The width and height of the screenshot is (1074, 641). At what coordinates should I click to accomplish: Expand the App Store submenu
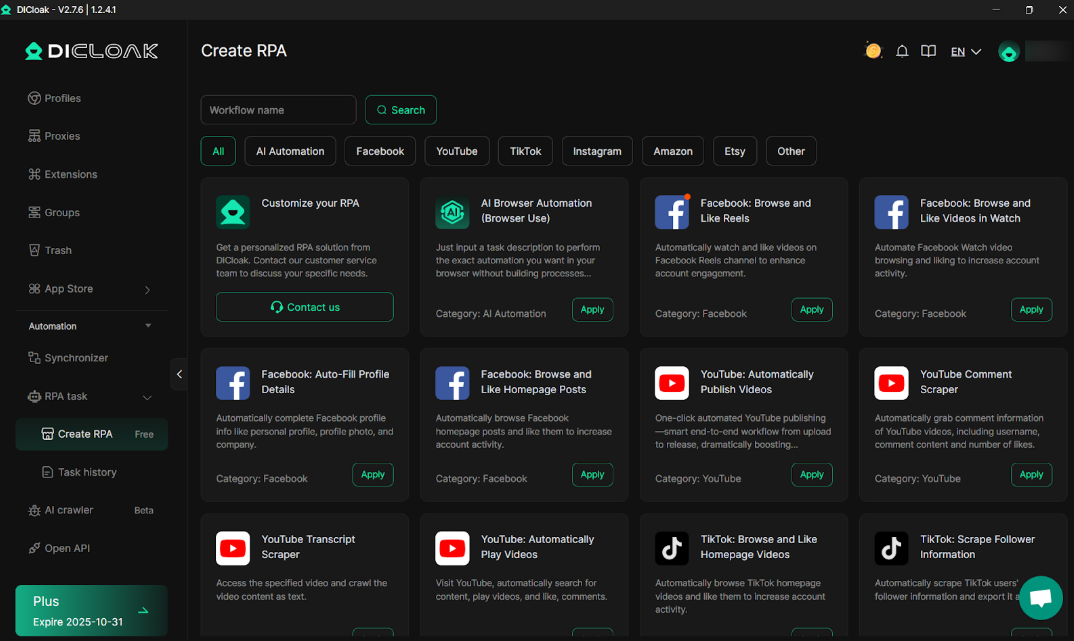(x=147, y=289)
